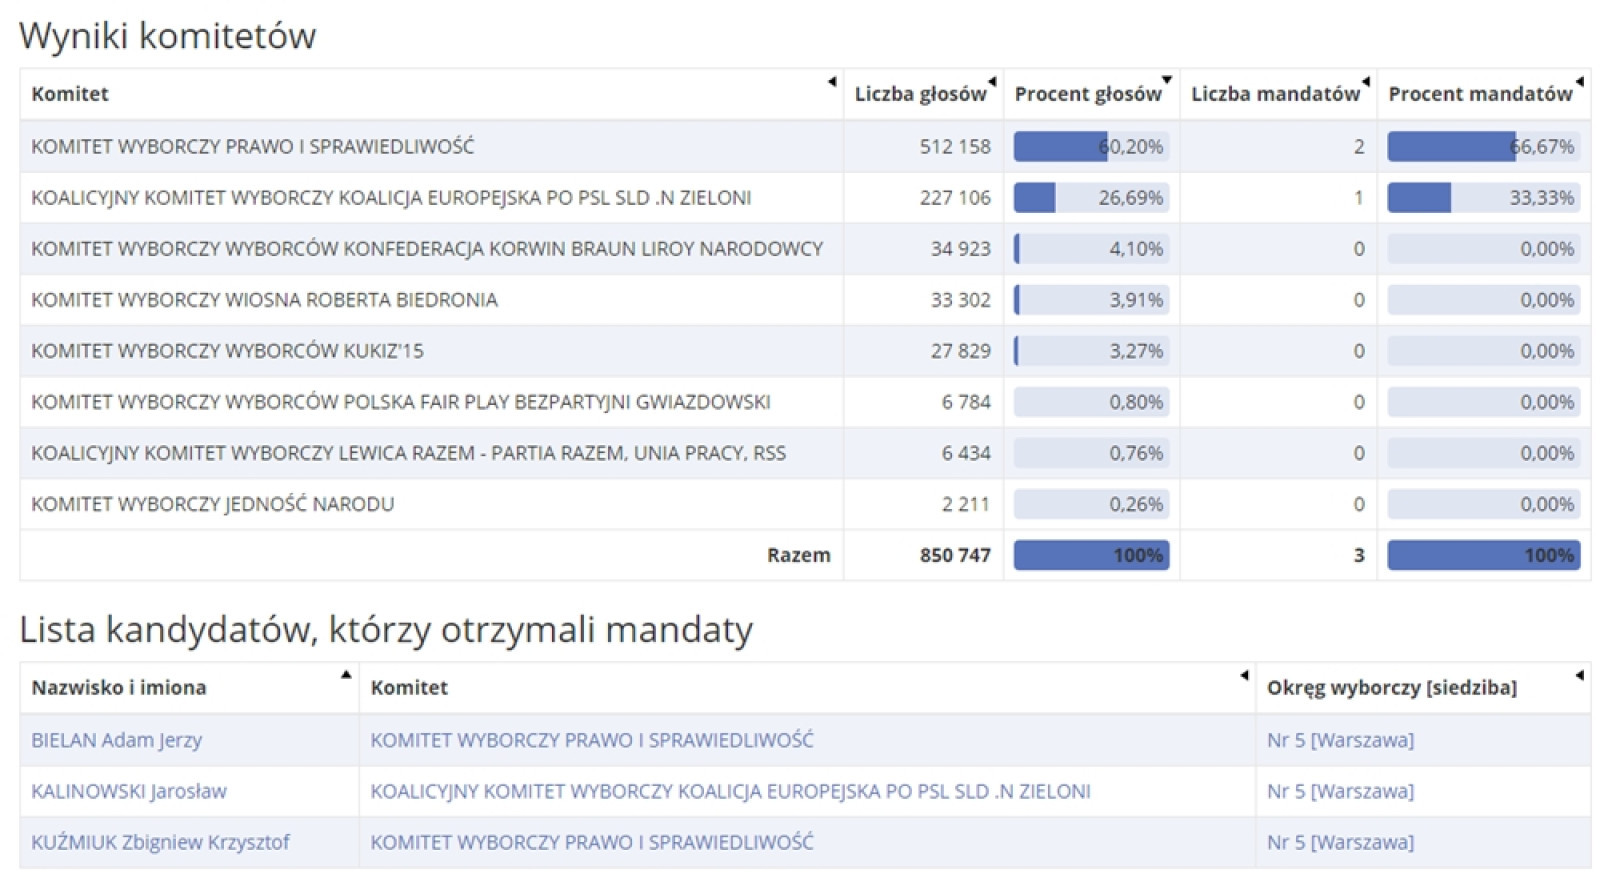Select POLSKA FAIR PLAY BEZPARTYJNI GWIAZDOWSKI row
The height and width of the screenshot is (874, 1600).
click(x=805, y=401)
